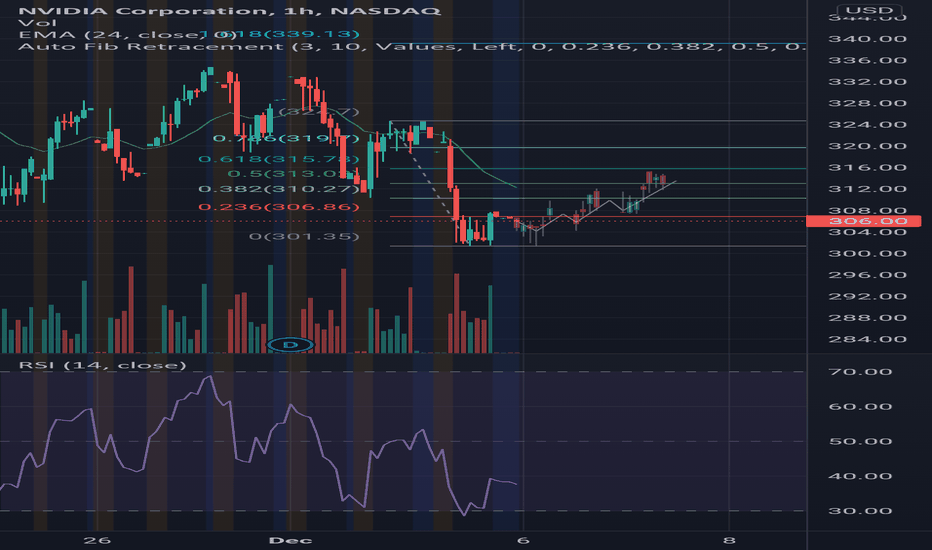Click the '26' date on the time axis

pos(97,540)
